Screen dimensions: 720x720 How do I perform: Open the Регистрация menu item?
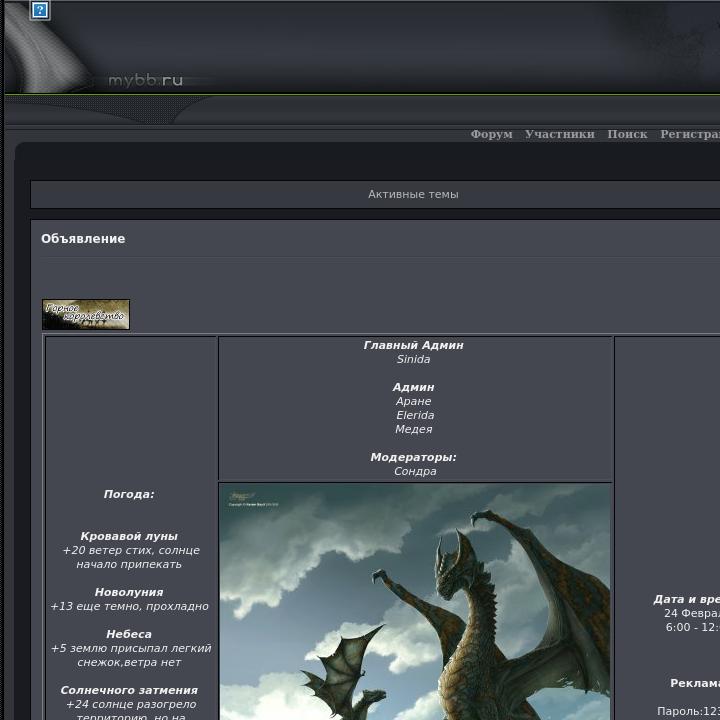tap(690, 134)
